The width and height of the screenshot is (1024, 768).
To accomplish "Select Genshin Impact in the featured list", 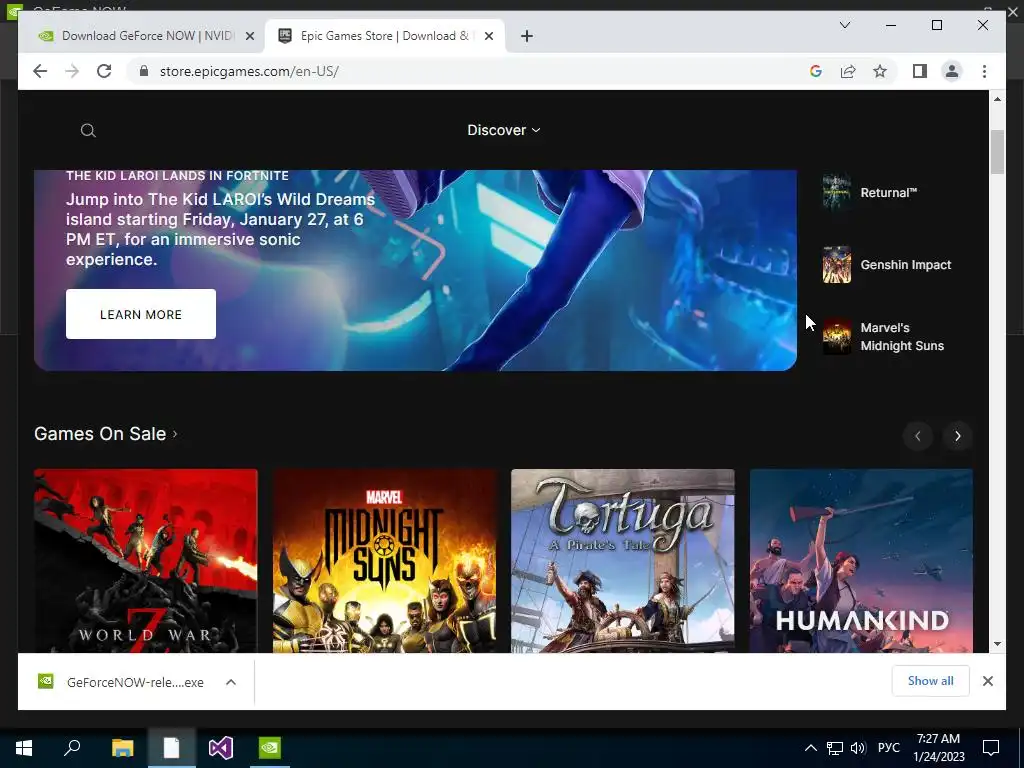I will 905,264.
